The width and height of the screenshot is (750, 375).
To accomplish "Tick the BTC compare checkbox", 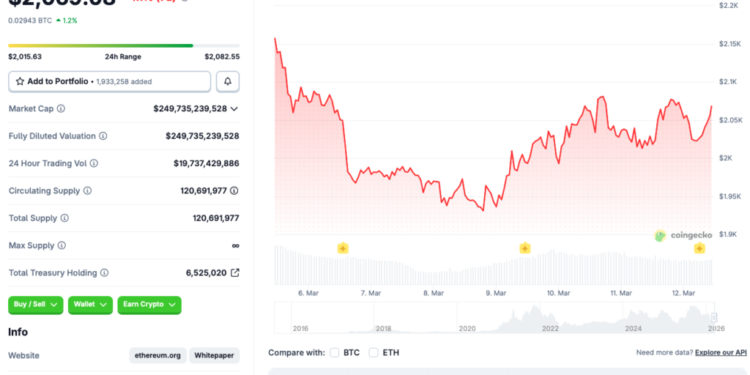I will [x=334, y=353].
